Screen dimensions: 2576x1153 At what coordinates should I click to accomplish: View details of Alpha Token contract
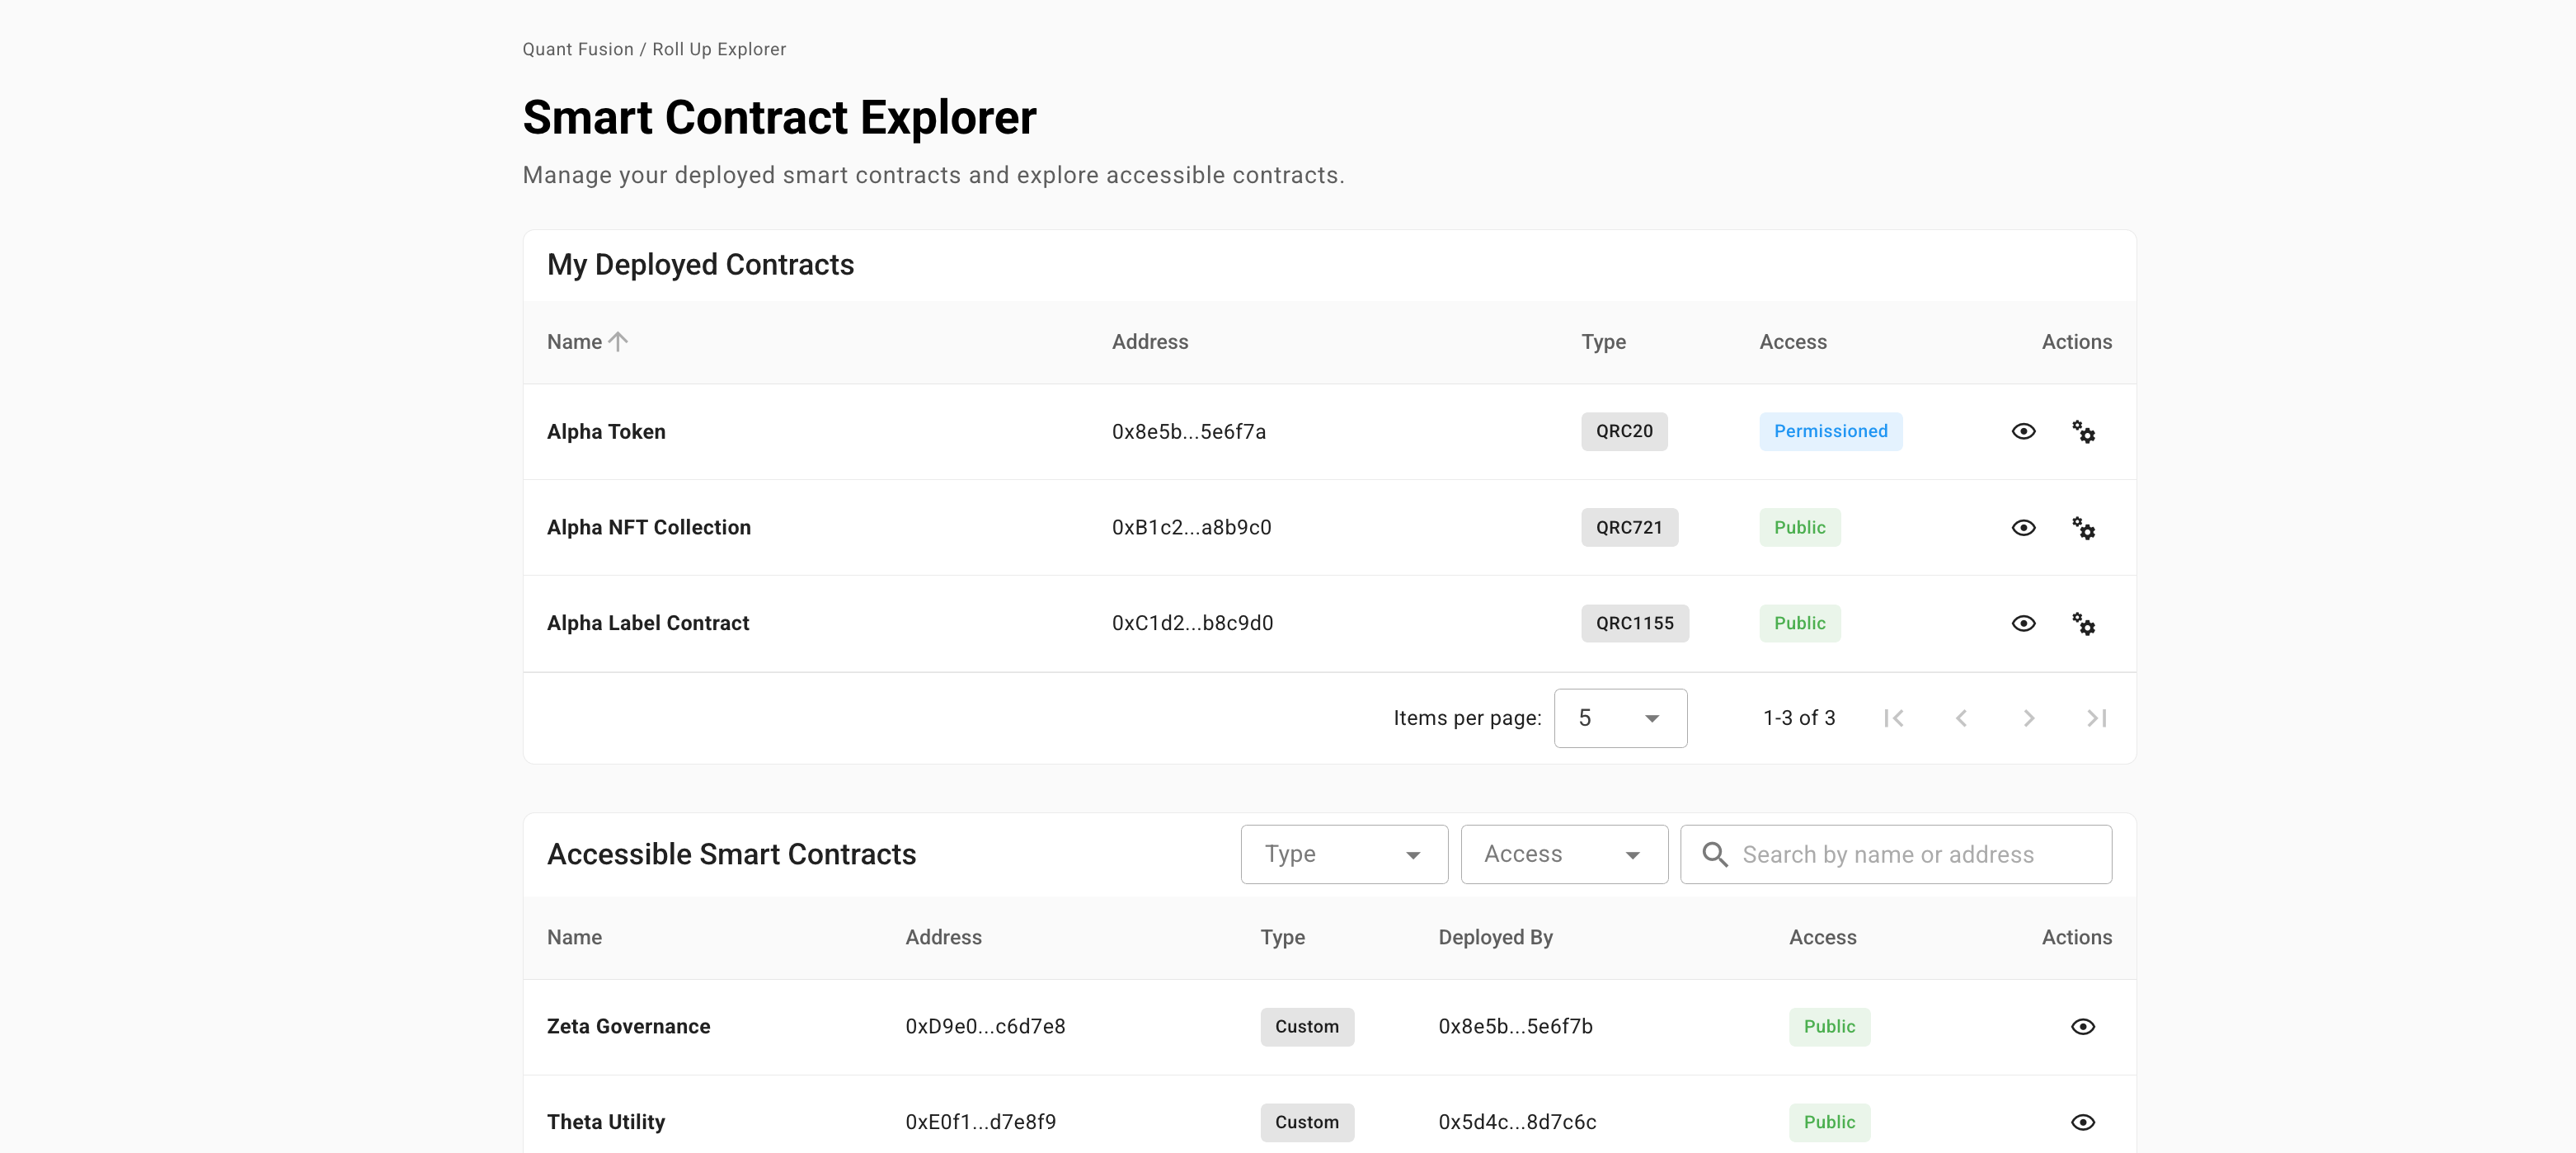[2023, 431]
